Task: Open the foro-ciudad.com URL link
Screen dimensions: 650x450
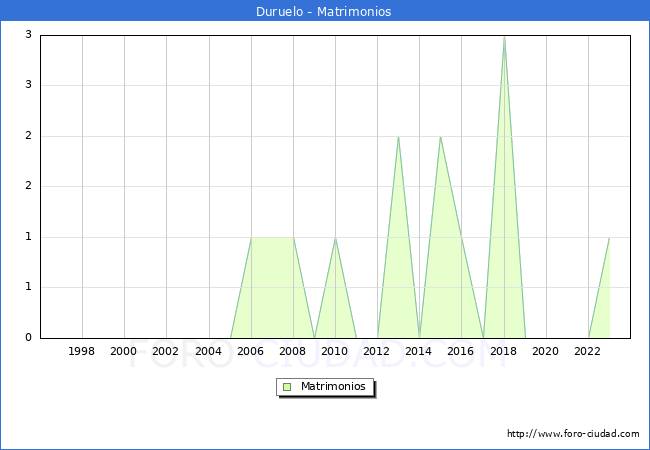Action: click(x=573, y=434)
